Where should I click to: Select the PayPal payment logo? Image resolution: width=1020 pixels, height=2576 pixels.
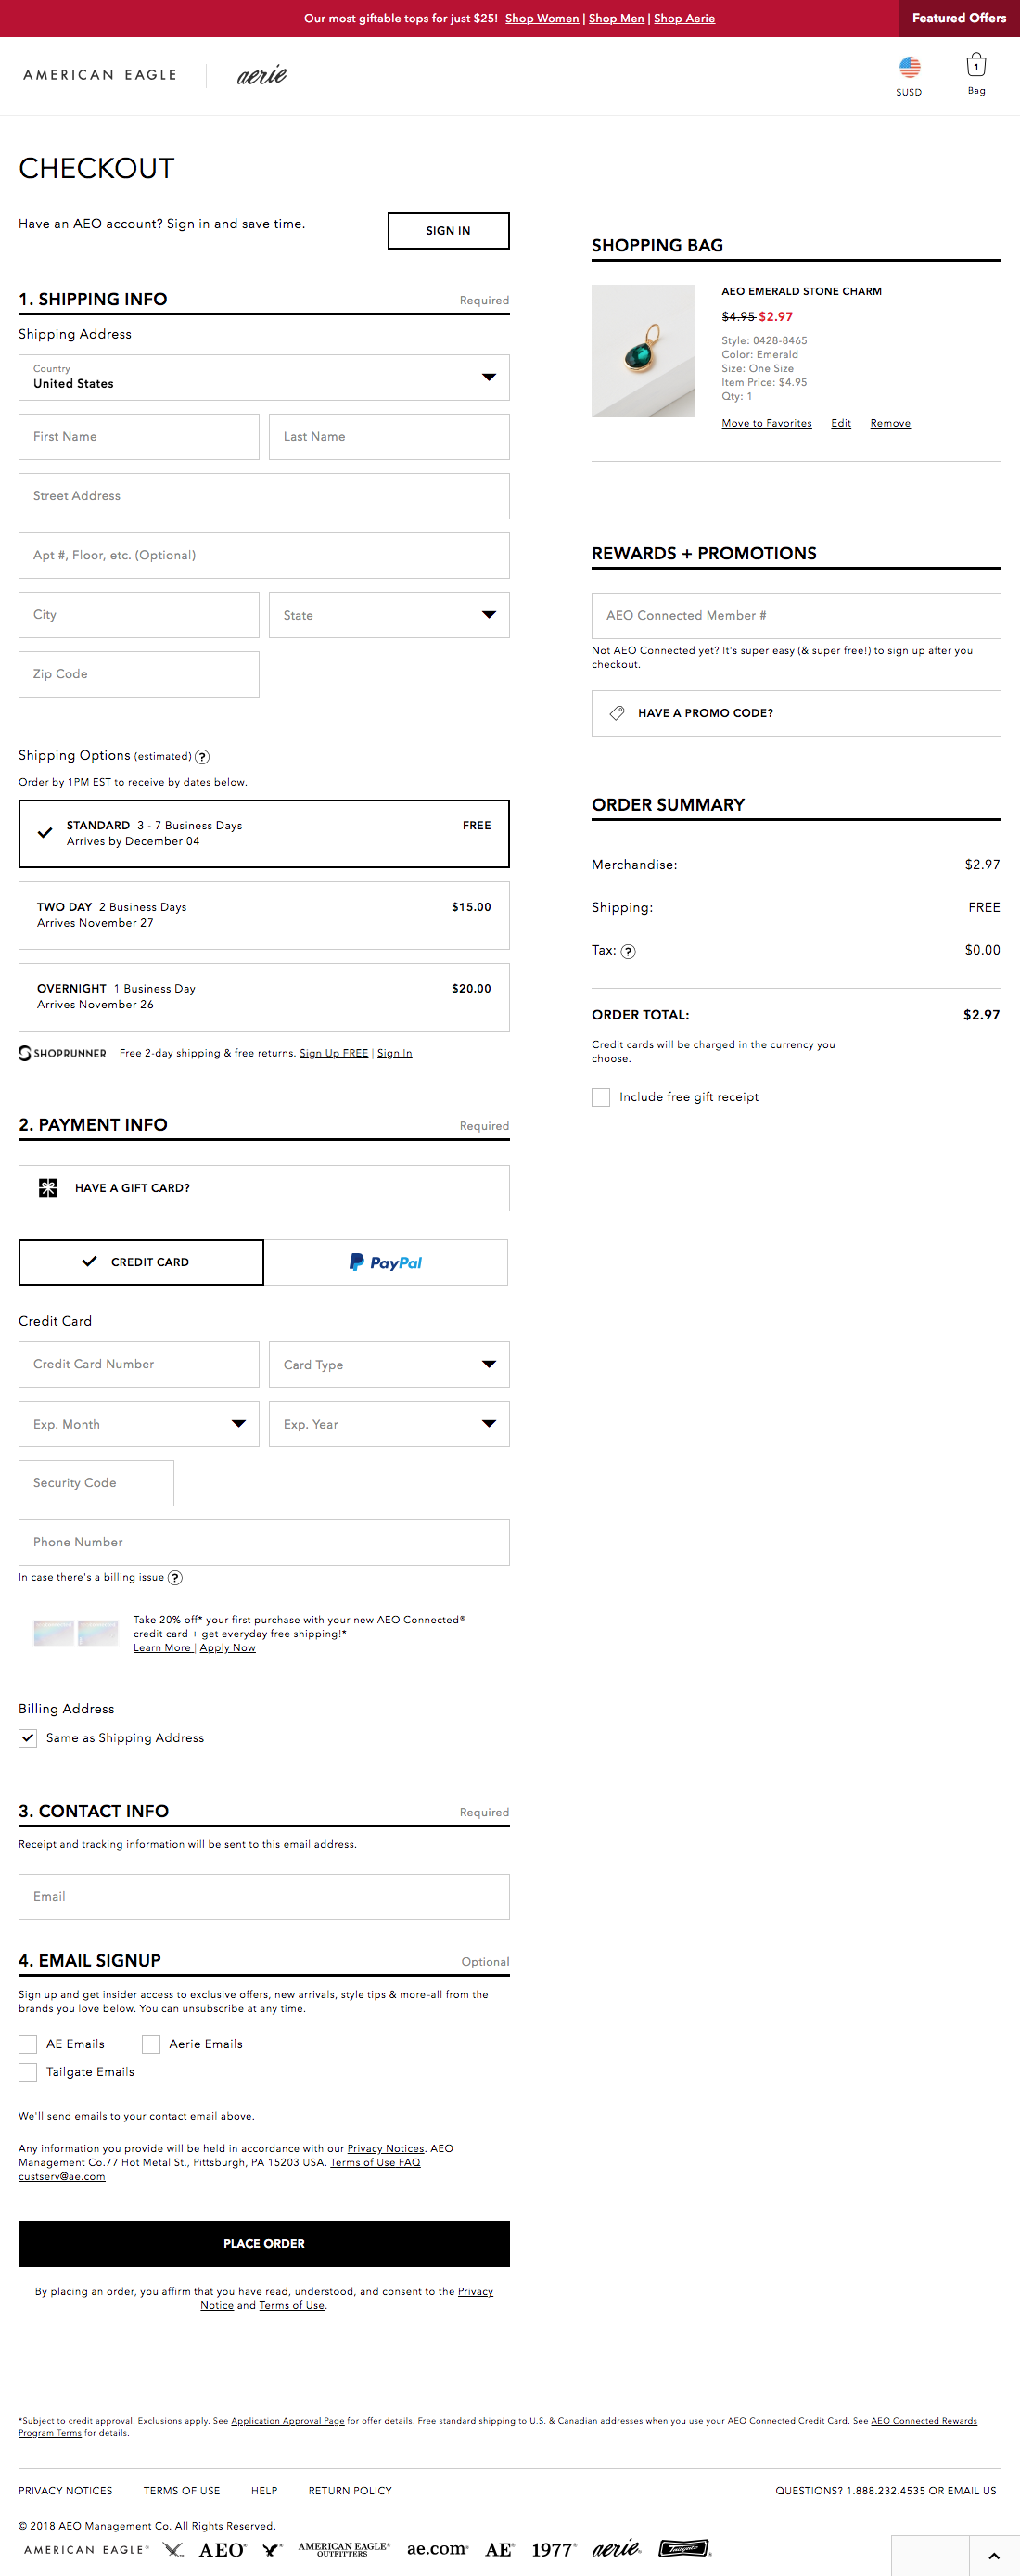388,1262
